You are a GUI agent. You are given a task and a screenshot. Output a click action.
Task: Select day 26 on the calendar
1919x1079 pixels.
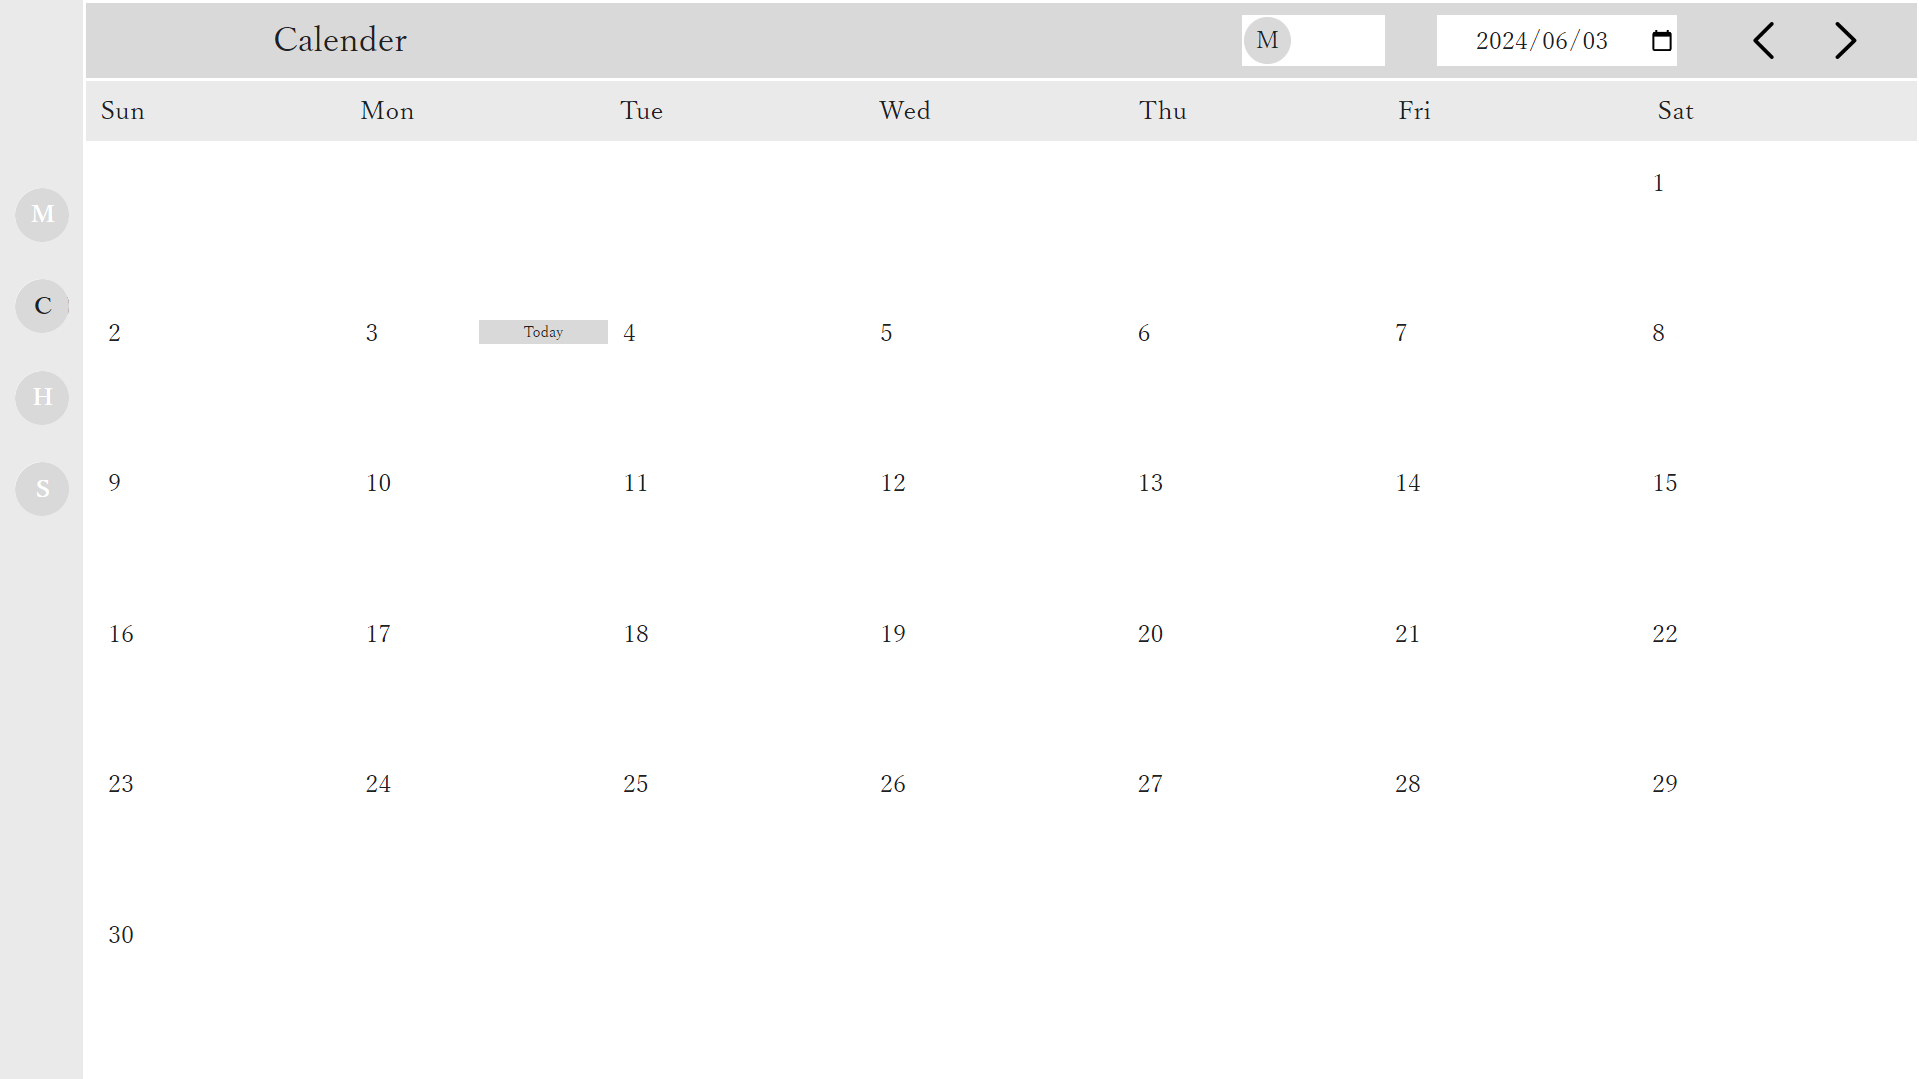[x=893, y=784]
